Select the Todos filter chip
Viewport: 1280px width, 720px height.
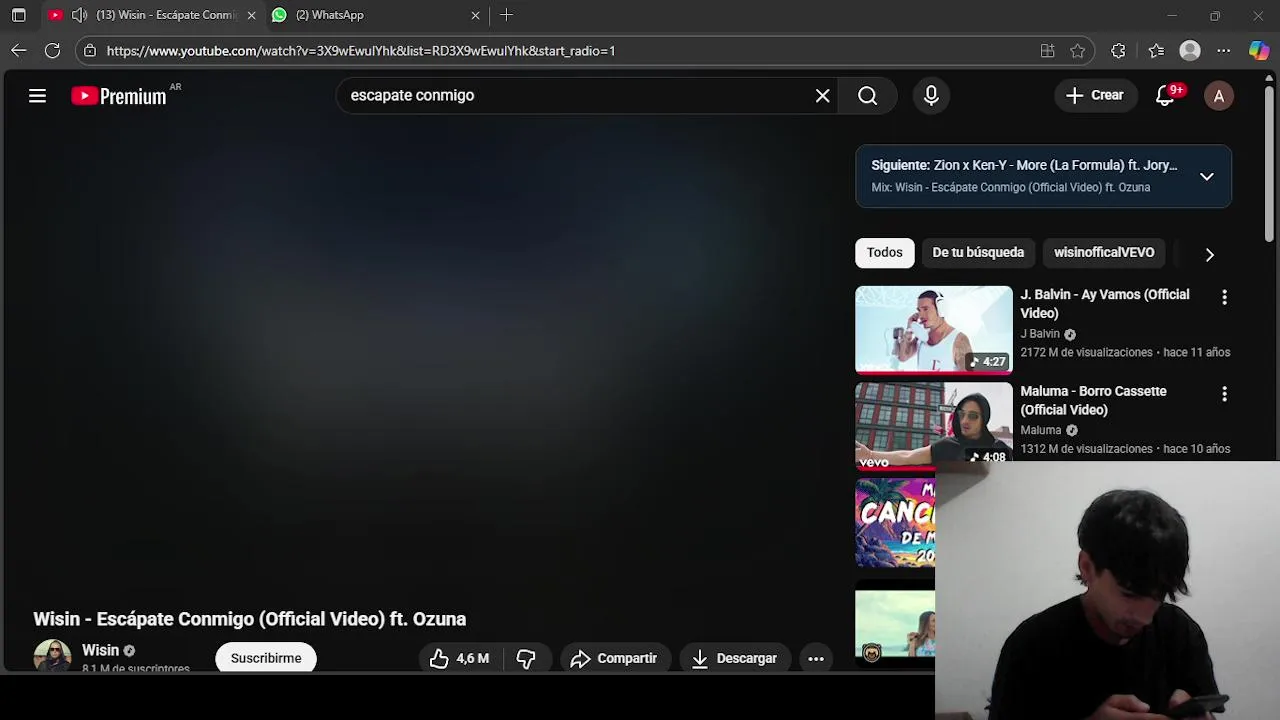[x=884, y=253]
